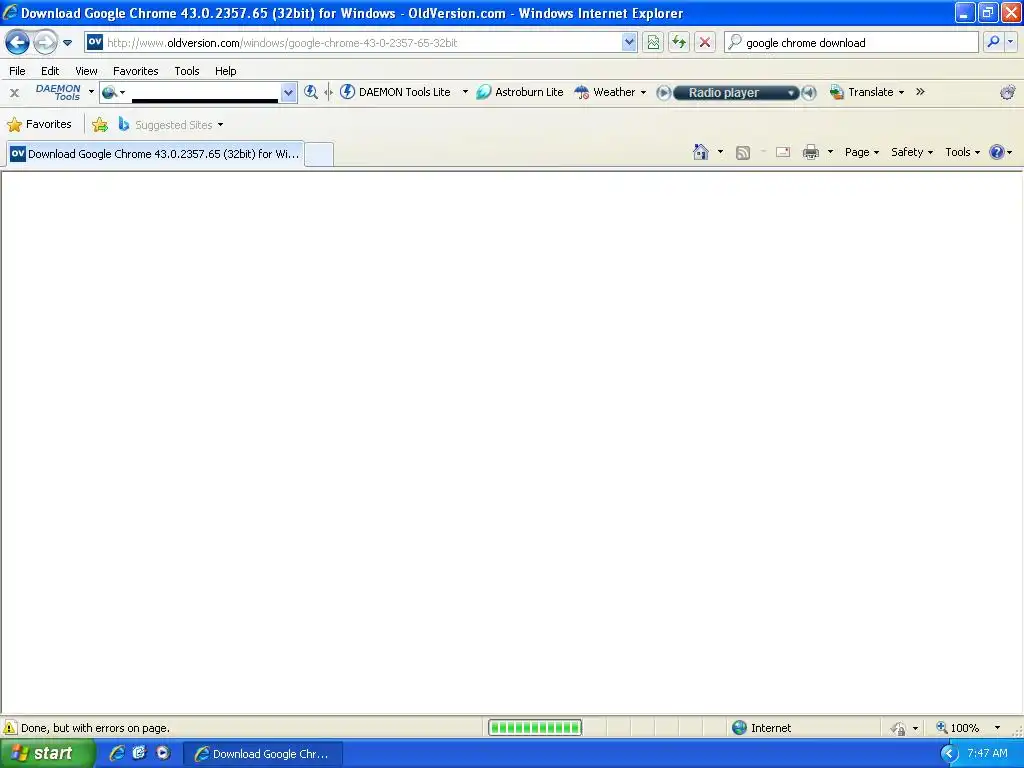Play the radio with the play button
Image resolution: width=1024 pixels, height=768 pixels.
[x=663, y=93]
